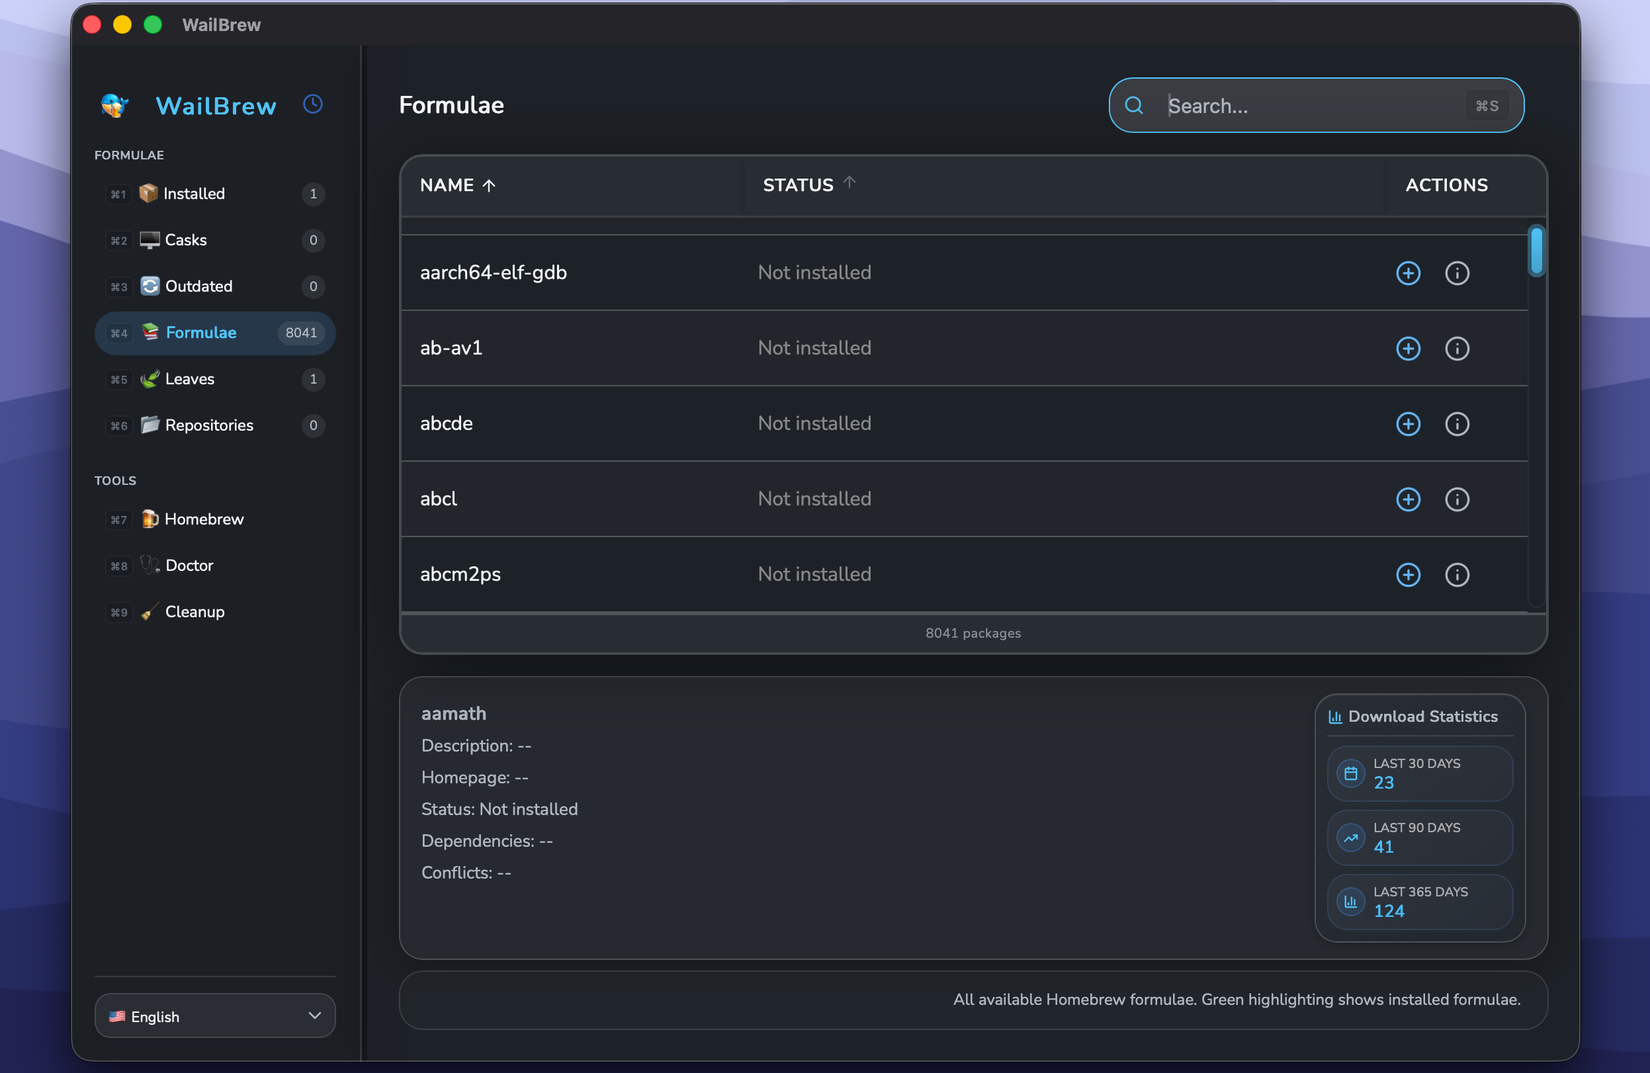Click the plus icon for abcde
The width and height of the screenshot is (1650, 1073).
pos(1408,424)
